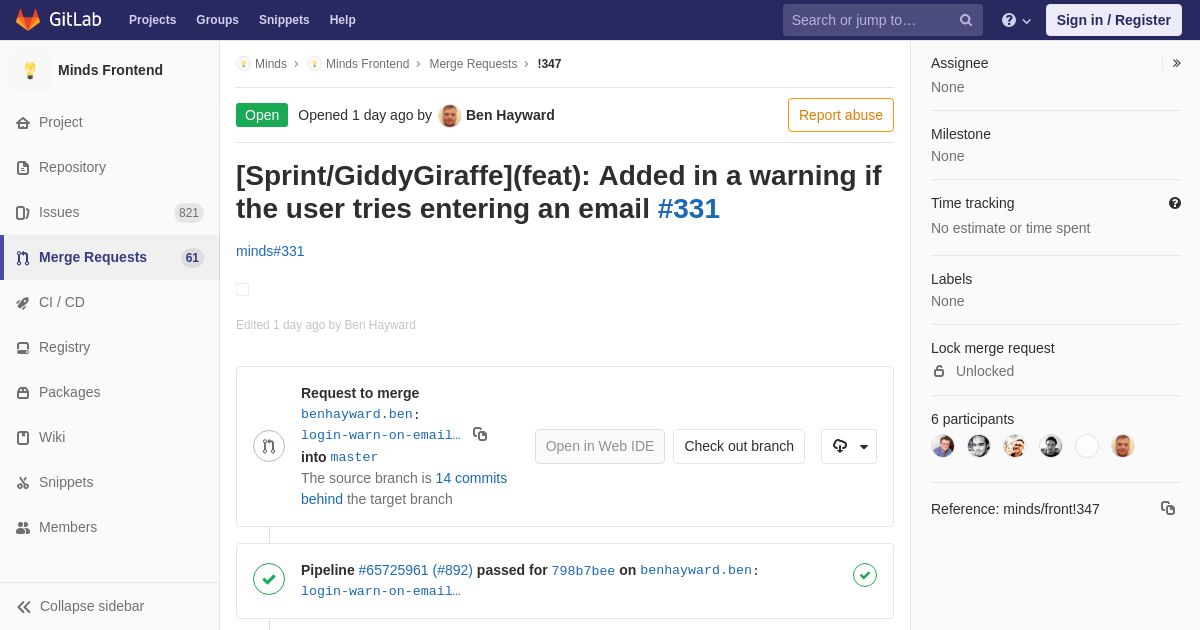Open the minds#331 link

(x=270, y=251)
